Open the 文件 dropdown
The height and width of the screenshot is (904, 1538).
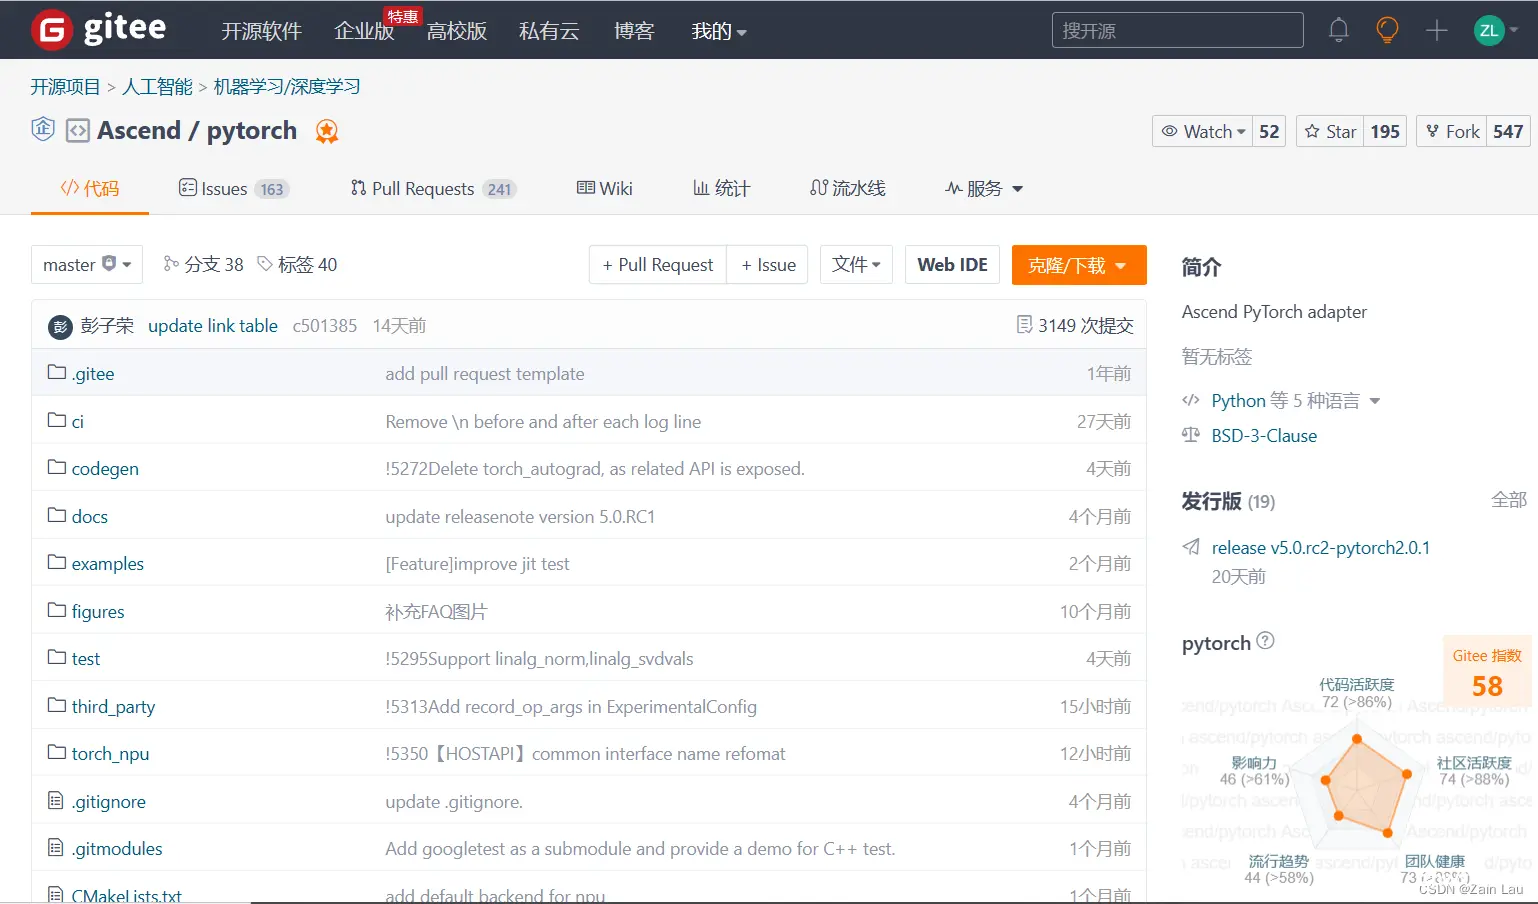(x=856, y=264)
